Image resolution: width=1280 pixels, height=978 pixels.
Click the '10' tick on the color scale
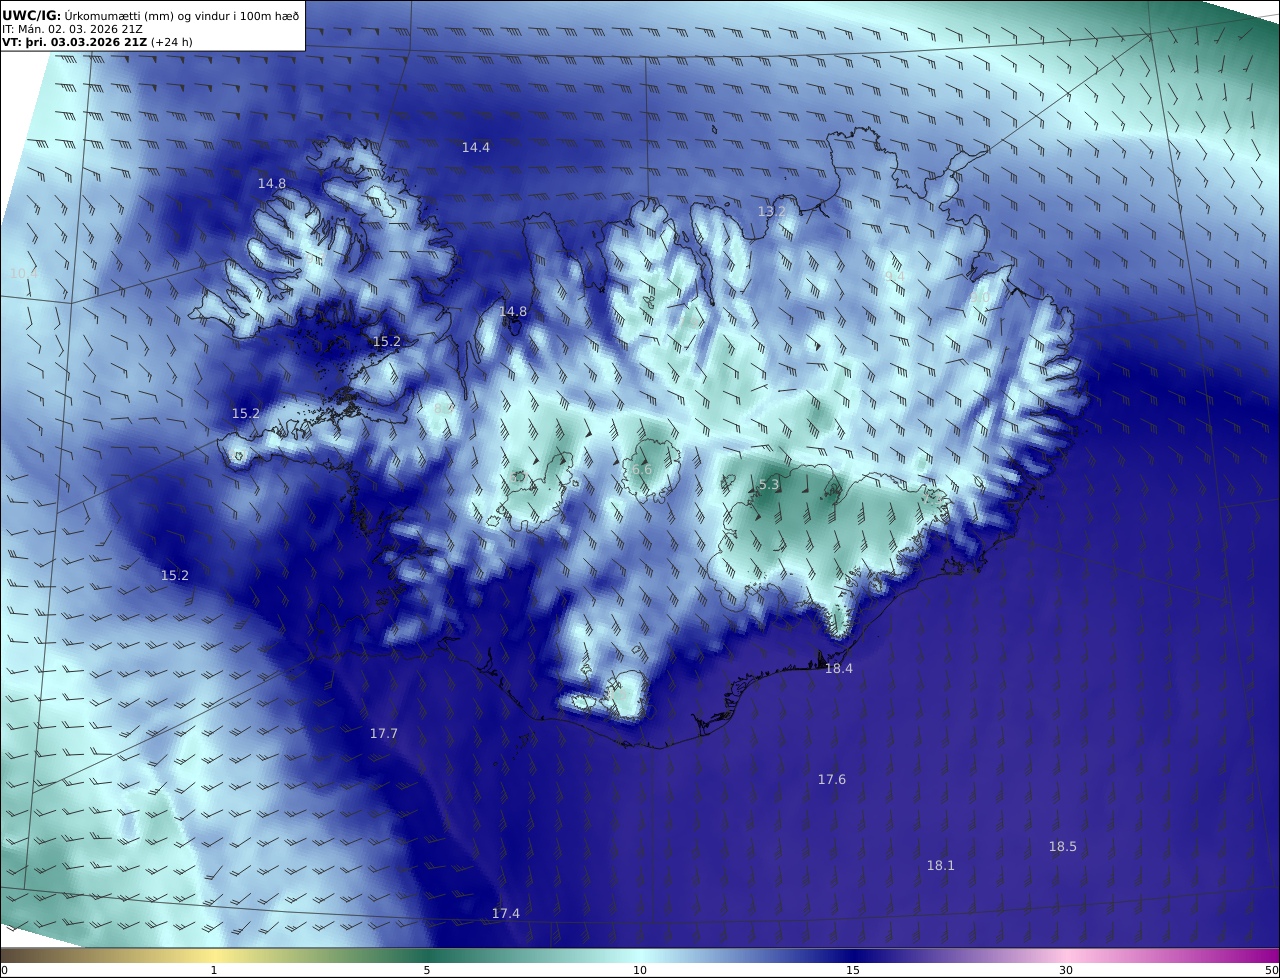[x=640, y=970]
